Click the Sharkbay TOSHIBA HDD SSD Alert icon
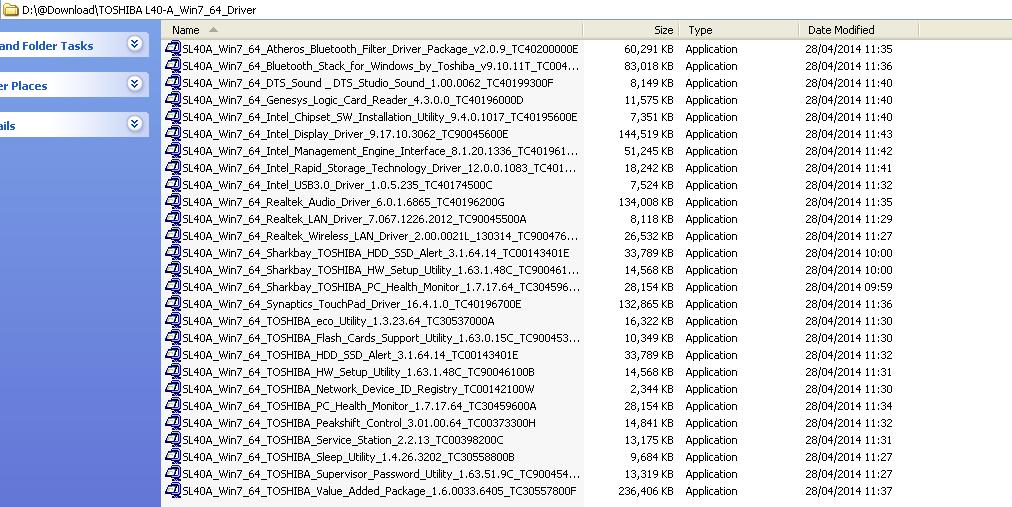Screen dimensions: 1012x507 [173, 252]
